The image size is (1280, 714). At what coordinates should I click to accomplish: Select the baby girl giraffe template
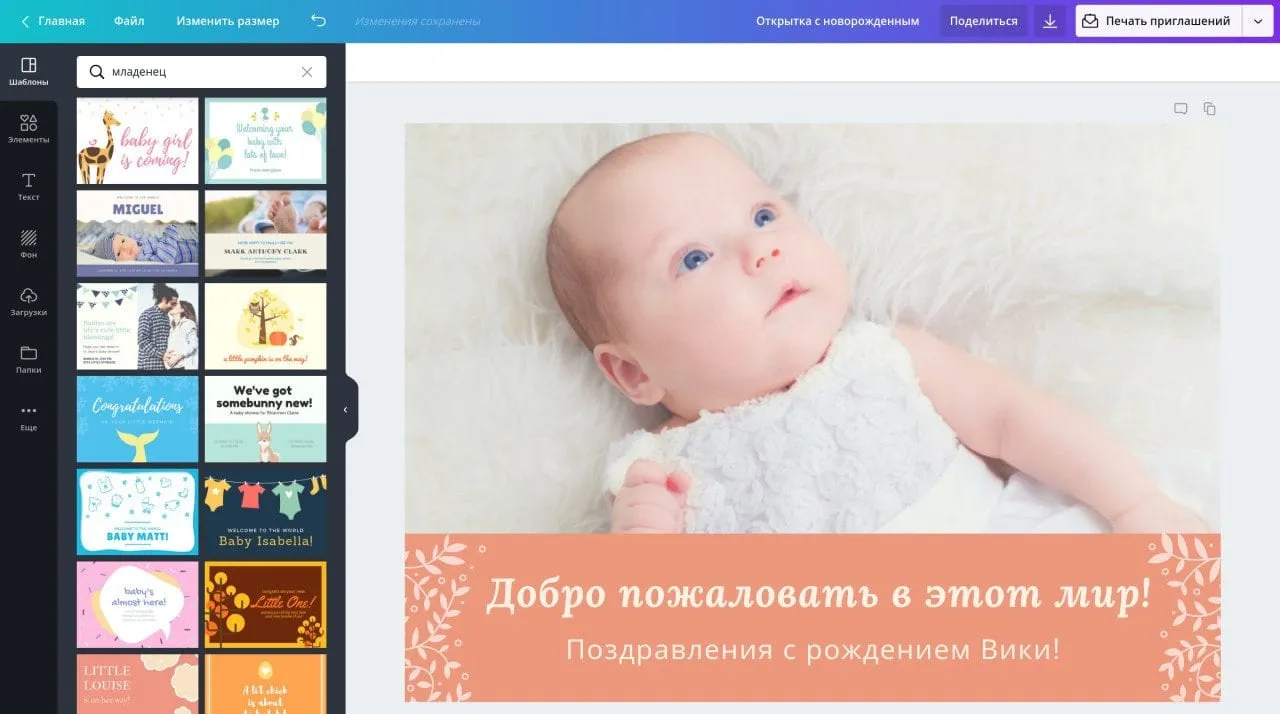tap(137, 141)
